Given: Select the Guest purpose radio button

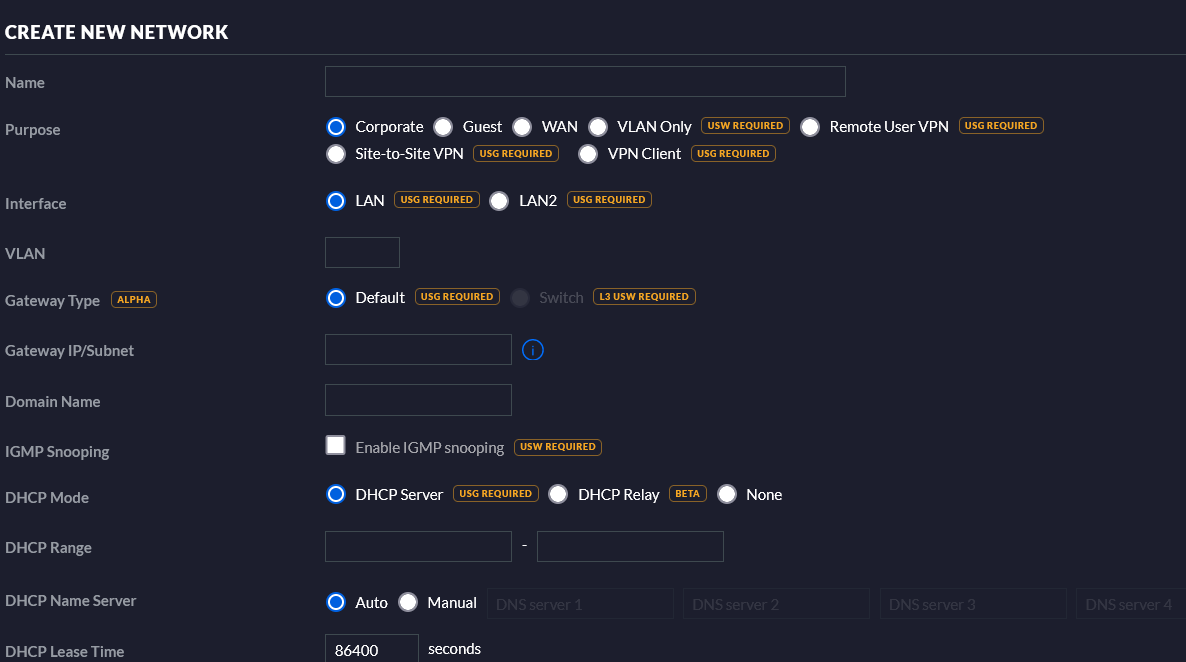Looking at the screenshot, I should (x=443, y=127).
